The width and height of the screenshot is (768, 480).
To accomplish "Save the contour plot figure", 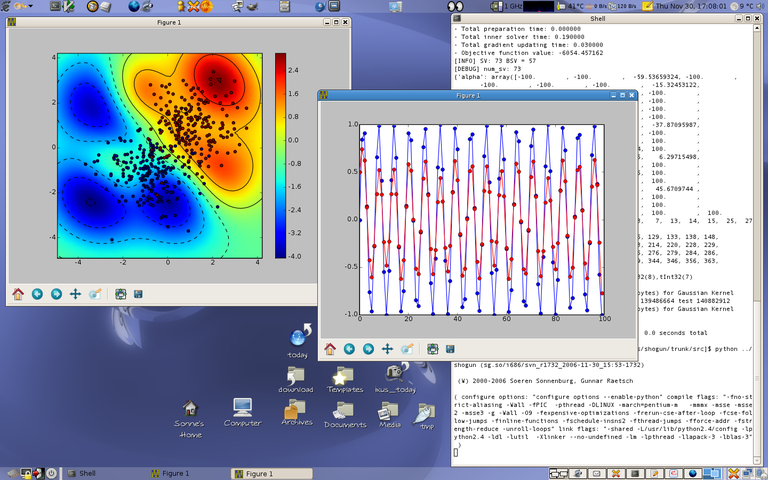I will [138, 294].
